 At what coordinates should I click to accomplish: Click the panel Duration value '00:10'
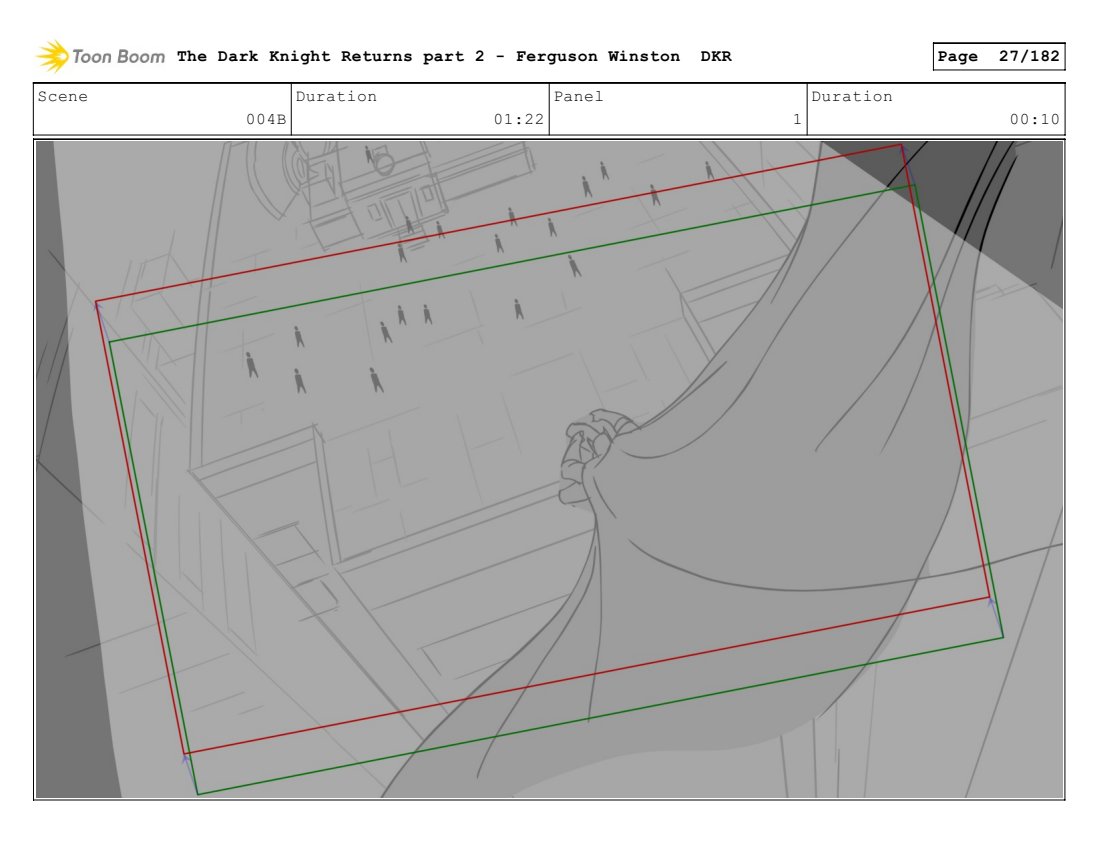pos(1034,119)
